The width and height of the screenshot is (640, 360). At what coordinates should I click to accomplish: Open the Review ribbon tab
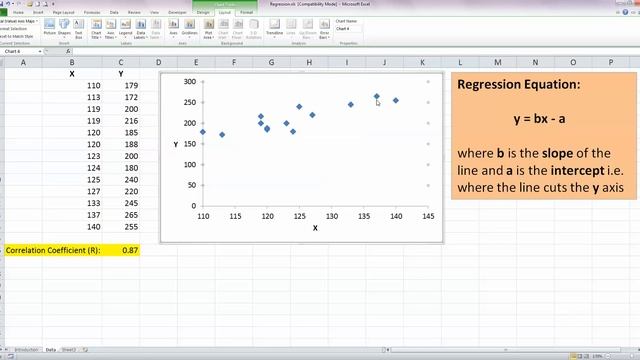coord(134,12)
